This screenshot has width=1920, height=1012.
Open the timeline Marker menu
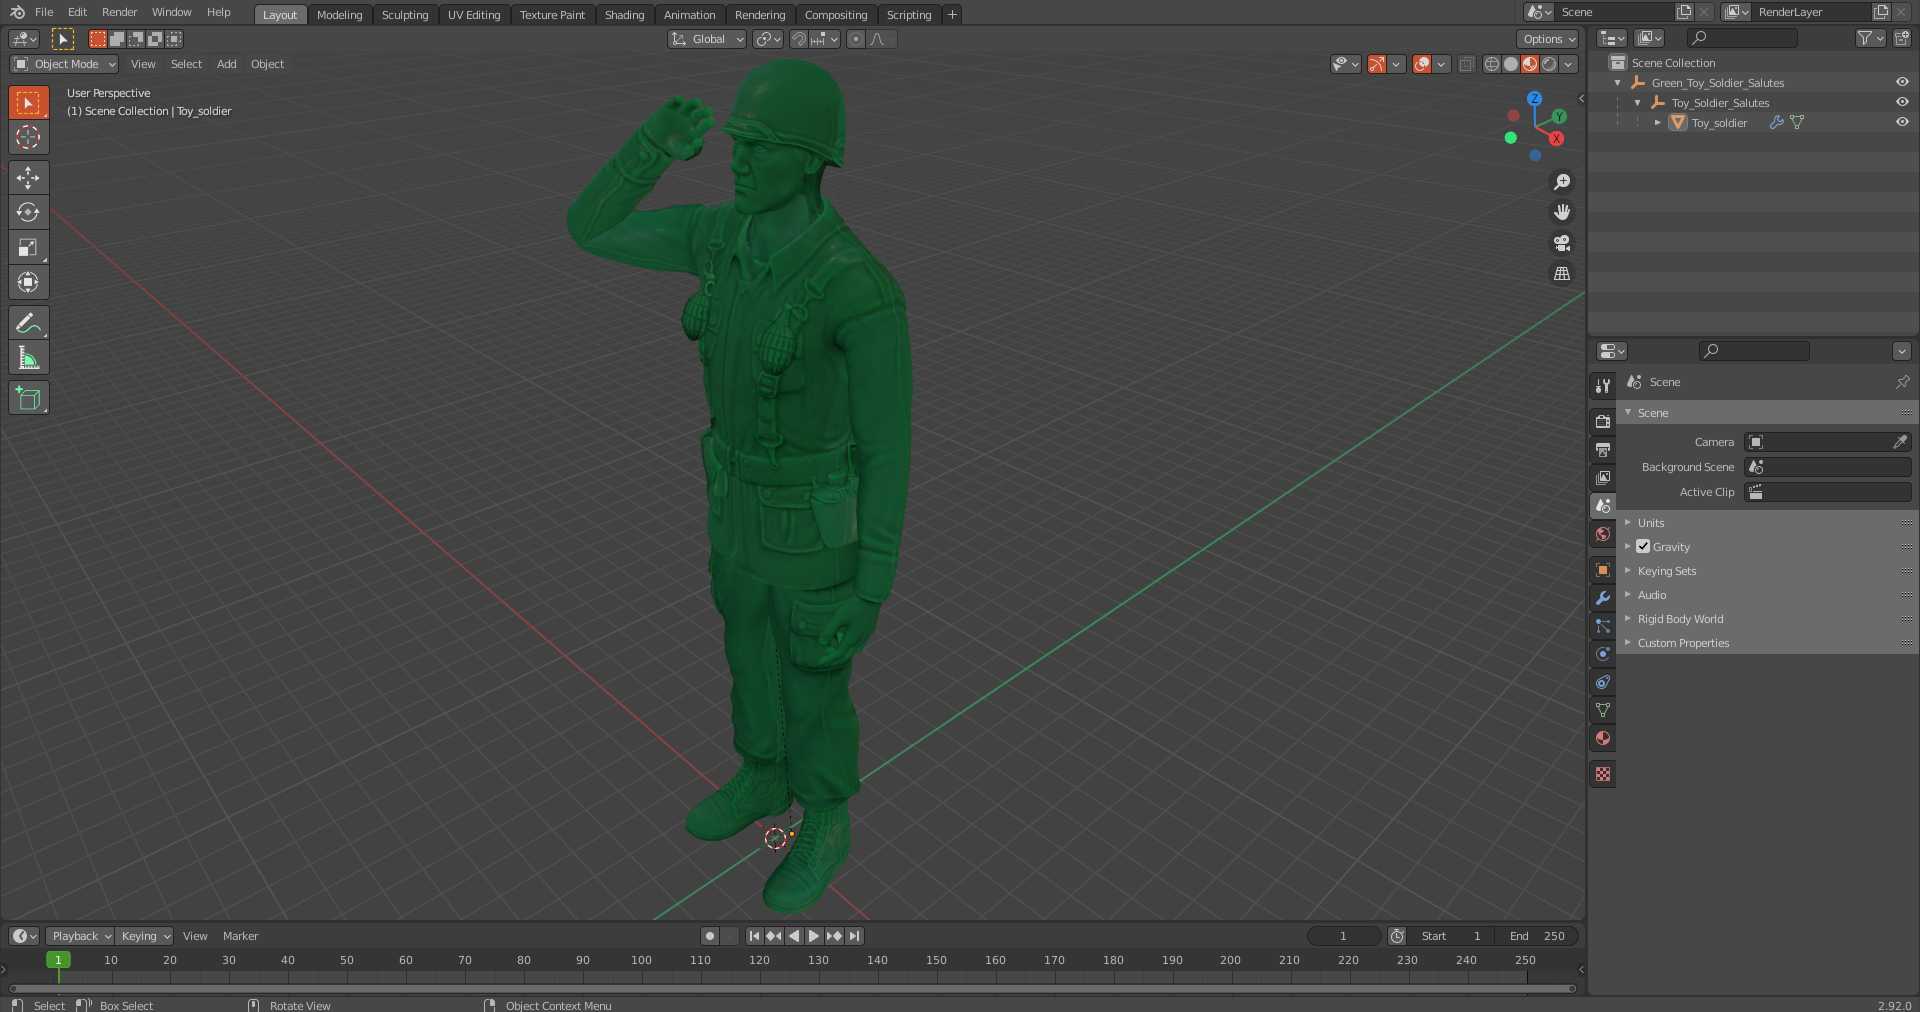point(241,936)
